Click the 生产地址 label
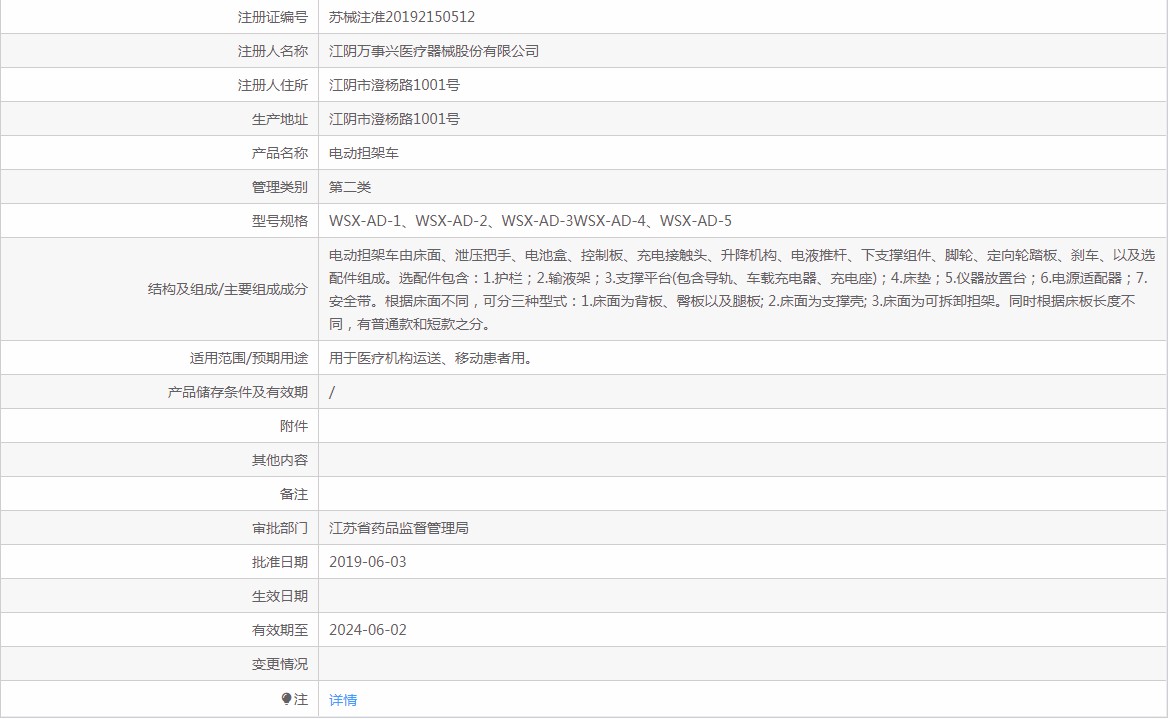 tap(280, 119)
